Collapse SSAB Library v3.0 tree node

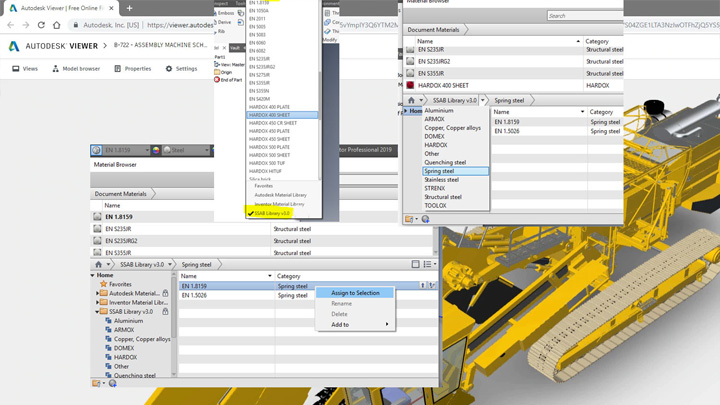97,311
